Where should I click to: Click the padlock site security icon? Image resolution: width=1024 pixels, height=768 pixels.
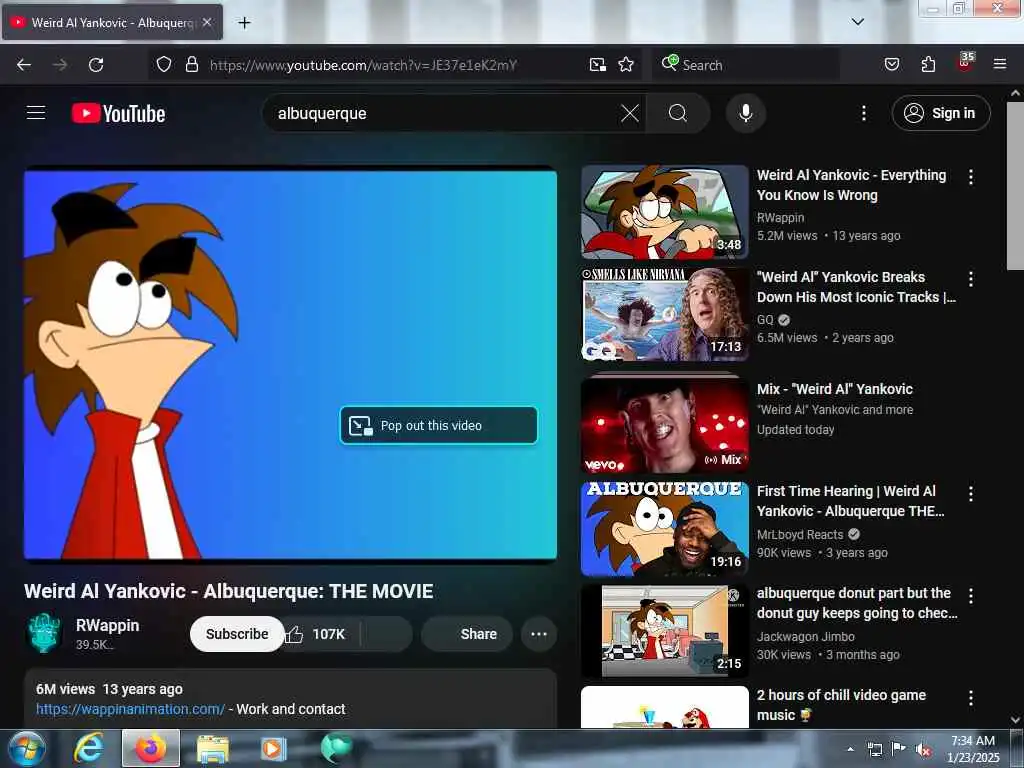191,64
